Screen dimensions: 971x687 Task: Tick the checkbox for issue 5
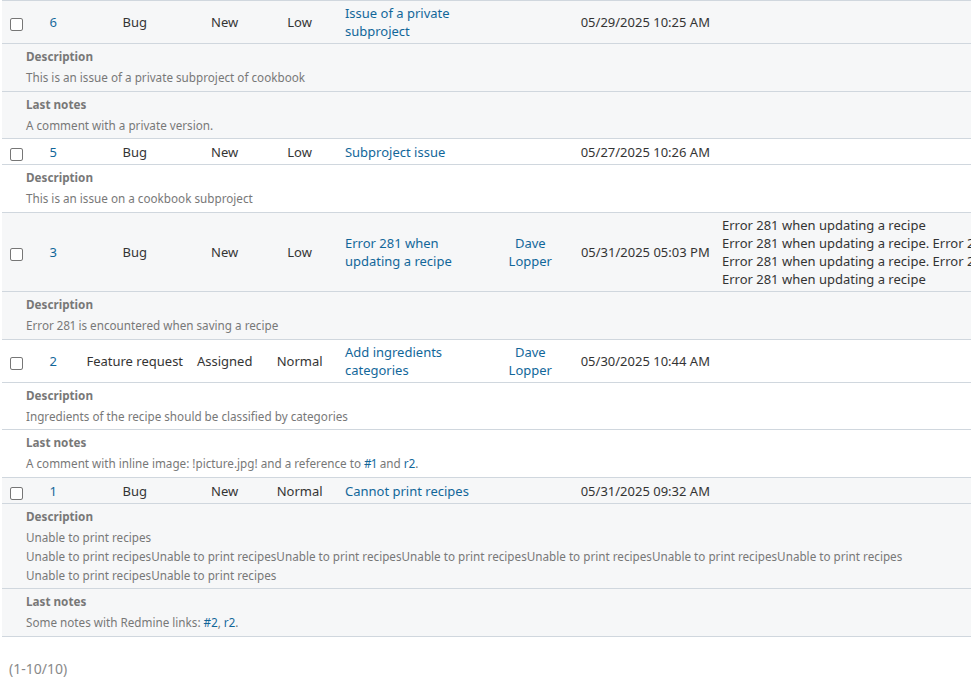click(x=16, y=154)
